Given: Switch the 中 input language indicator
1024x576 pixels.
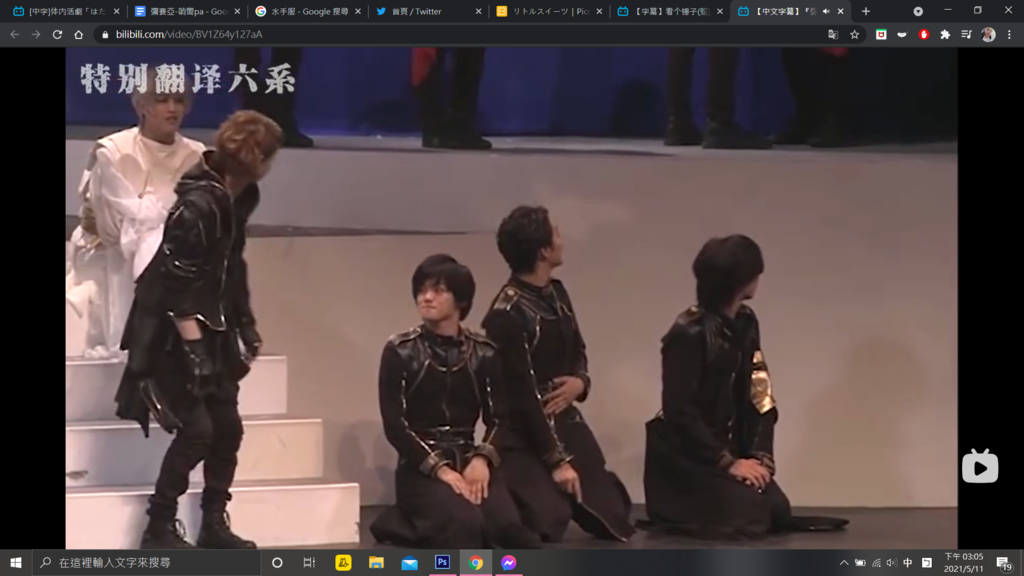Looking at the screenshot, I should pos(908,562).
